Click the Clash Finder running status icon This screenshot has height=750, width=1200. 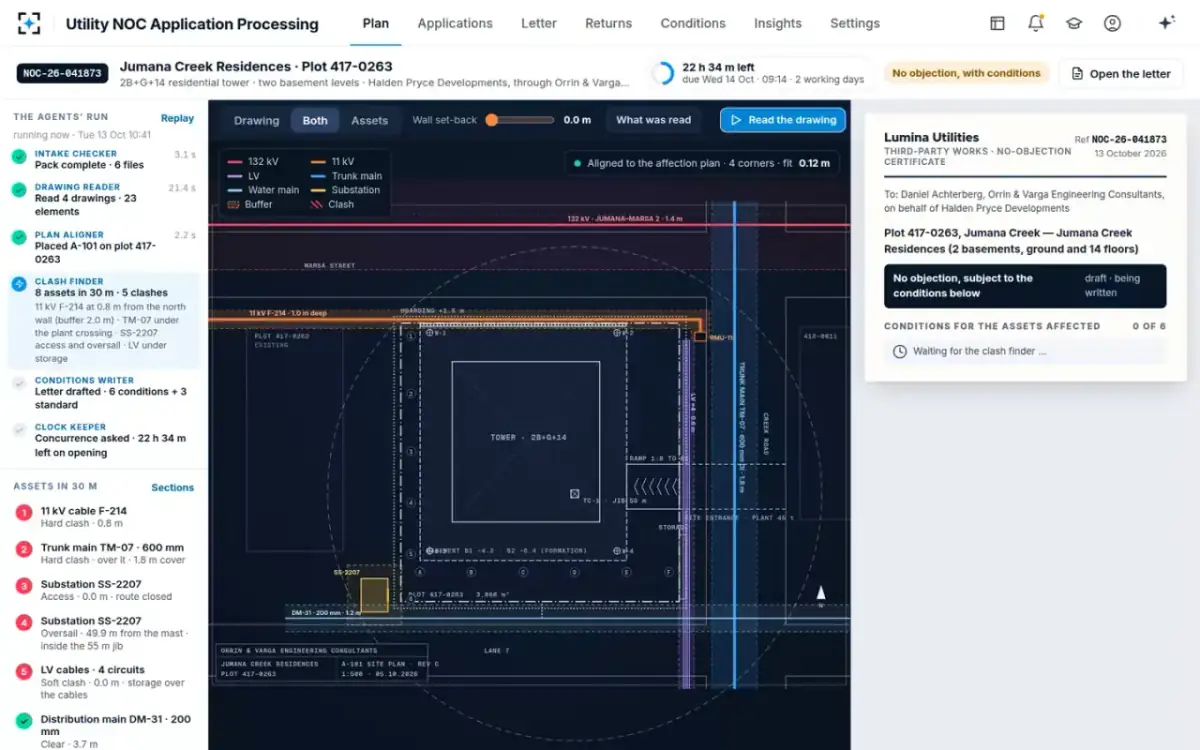[19, 285]
